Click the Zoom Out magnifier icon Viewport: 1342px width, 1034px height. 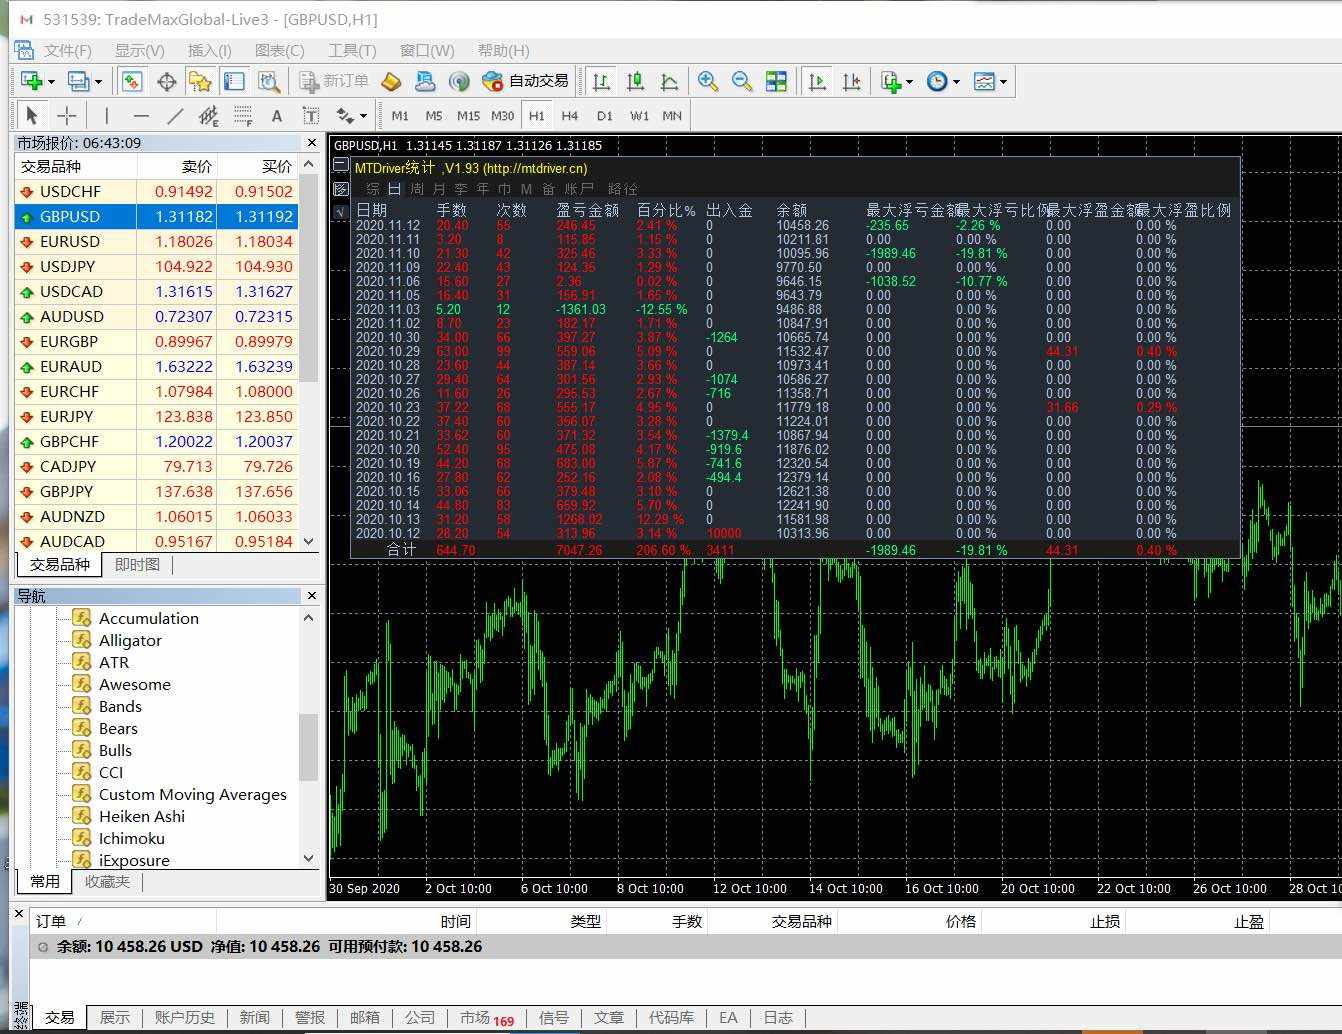(742, 81)
